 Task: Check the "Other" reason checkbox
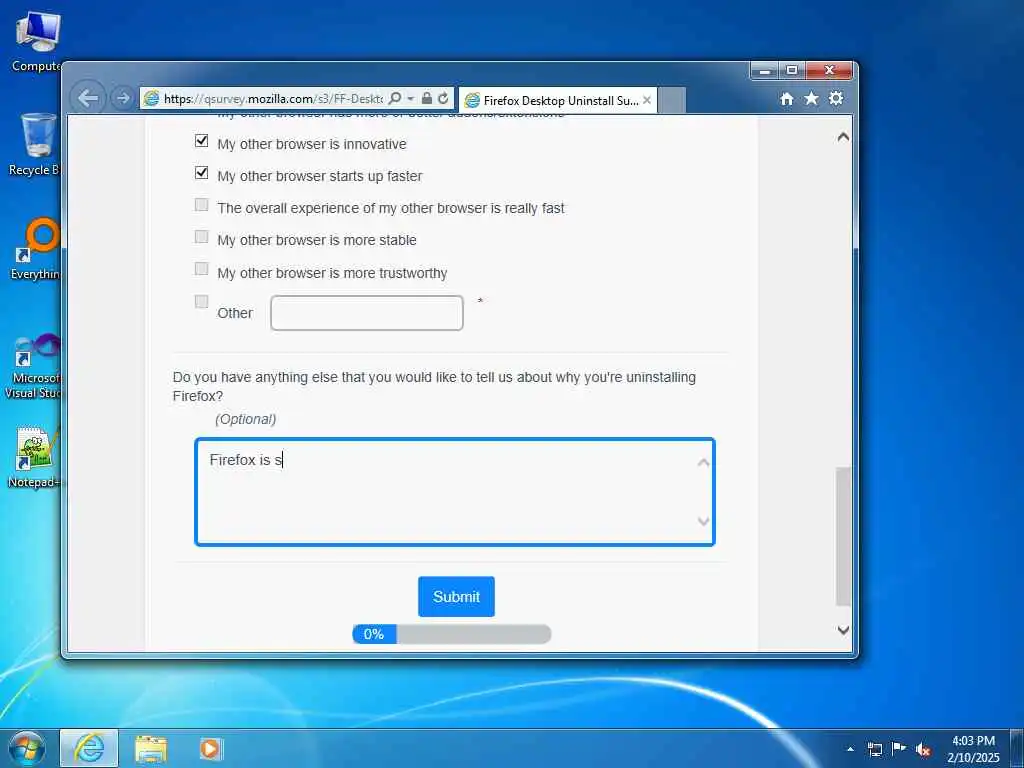[x=202, y=302]
